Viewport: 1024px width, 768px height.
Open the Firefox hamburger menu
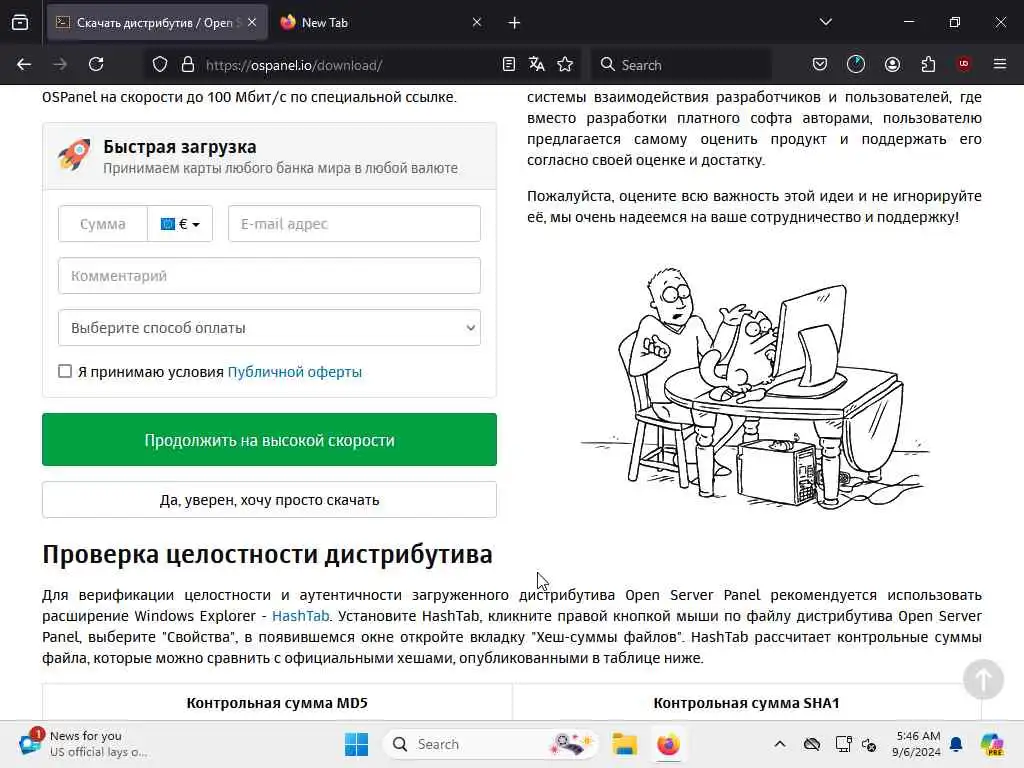pos(1000,64)
